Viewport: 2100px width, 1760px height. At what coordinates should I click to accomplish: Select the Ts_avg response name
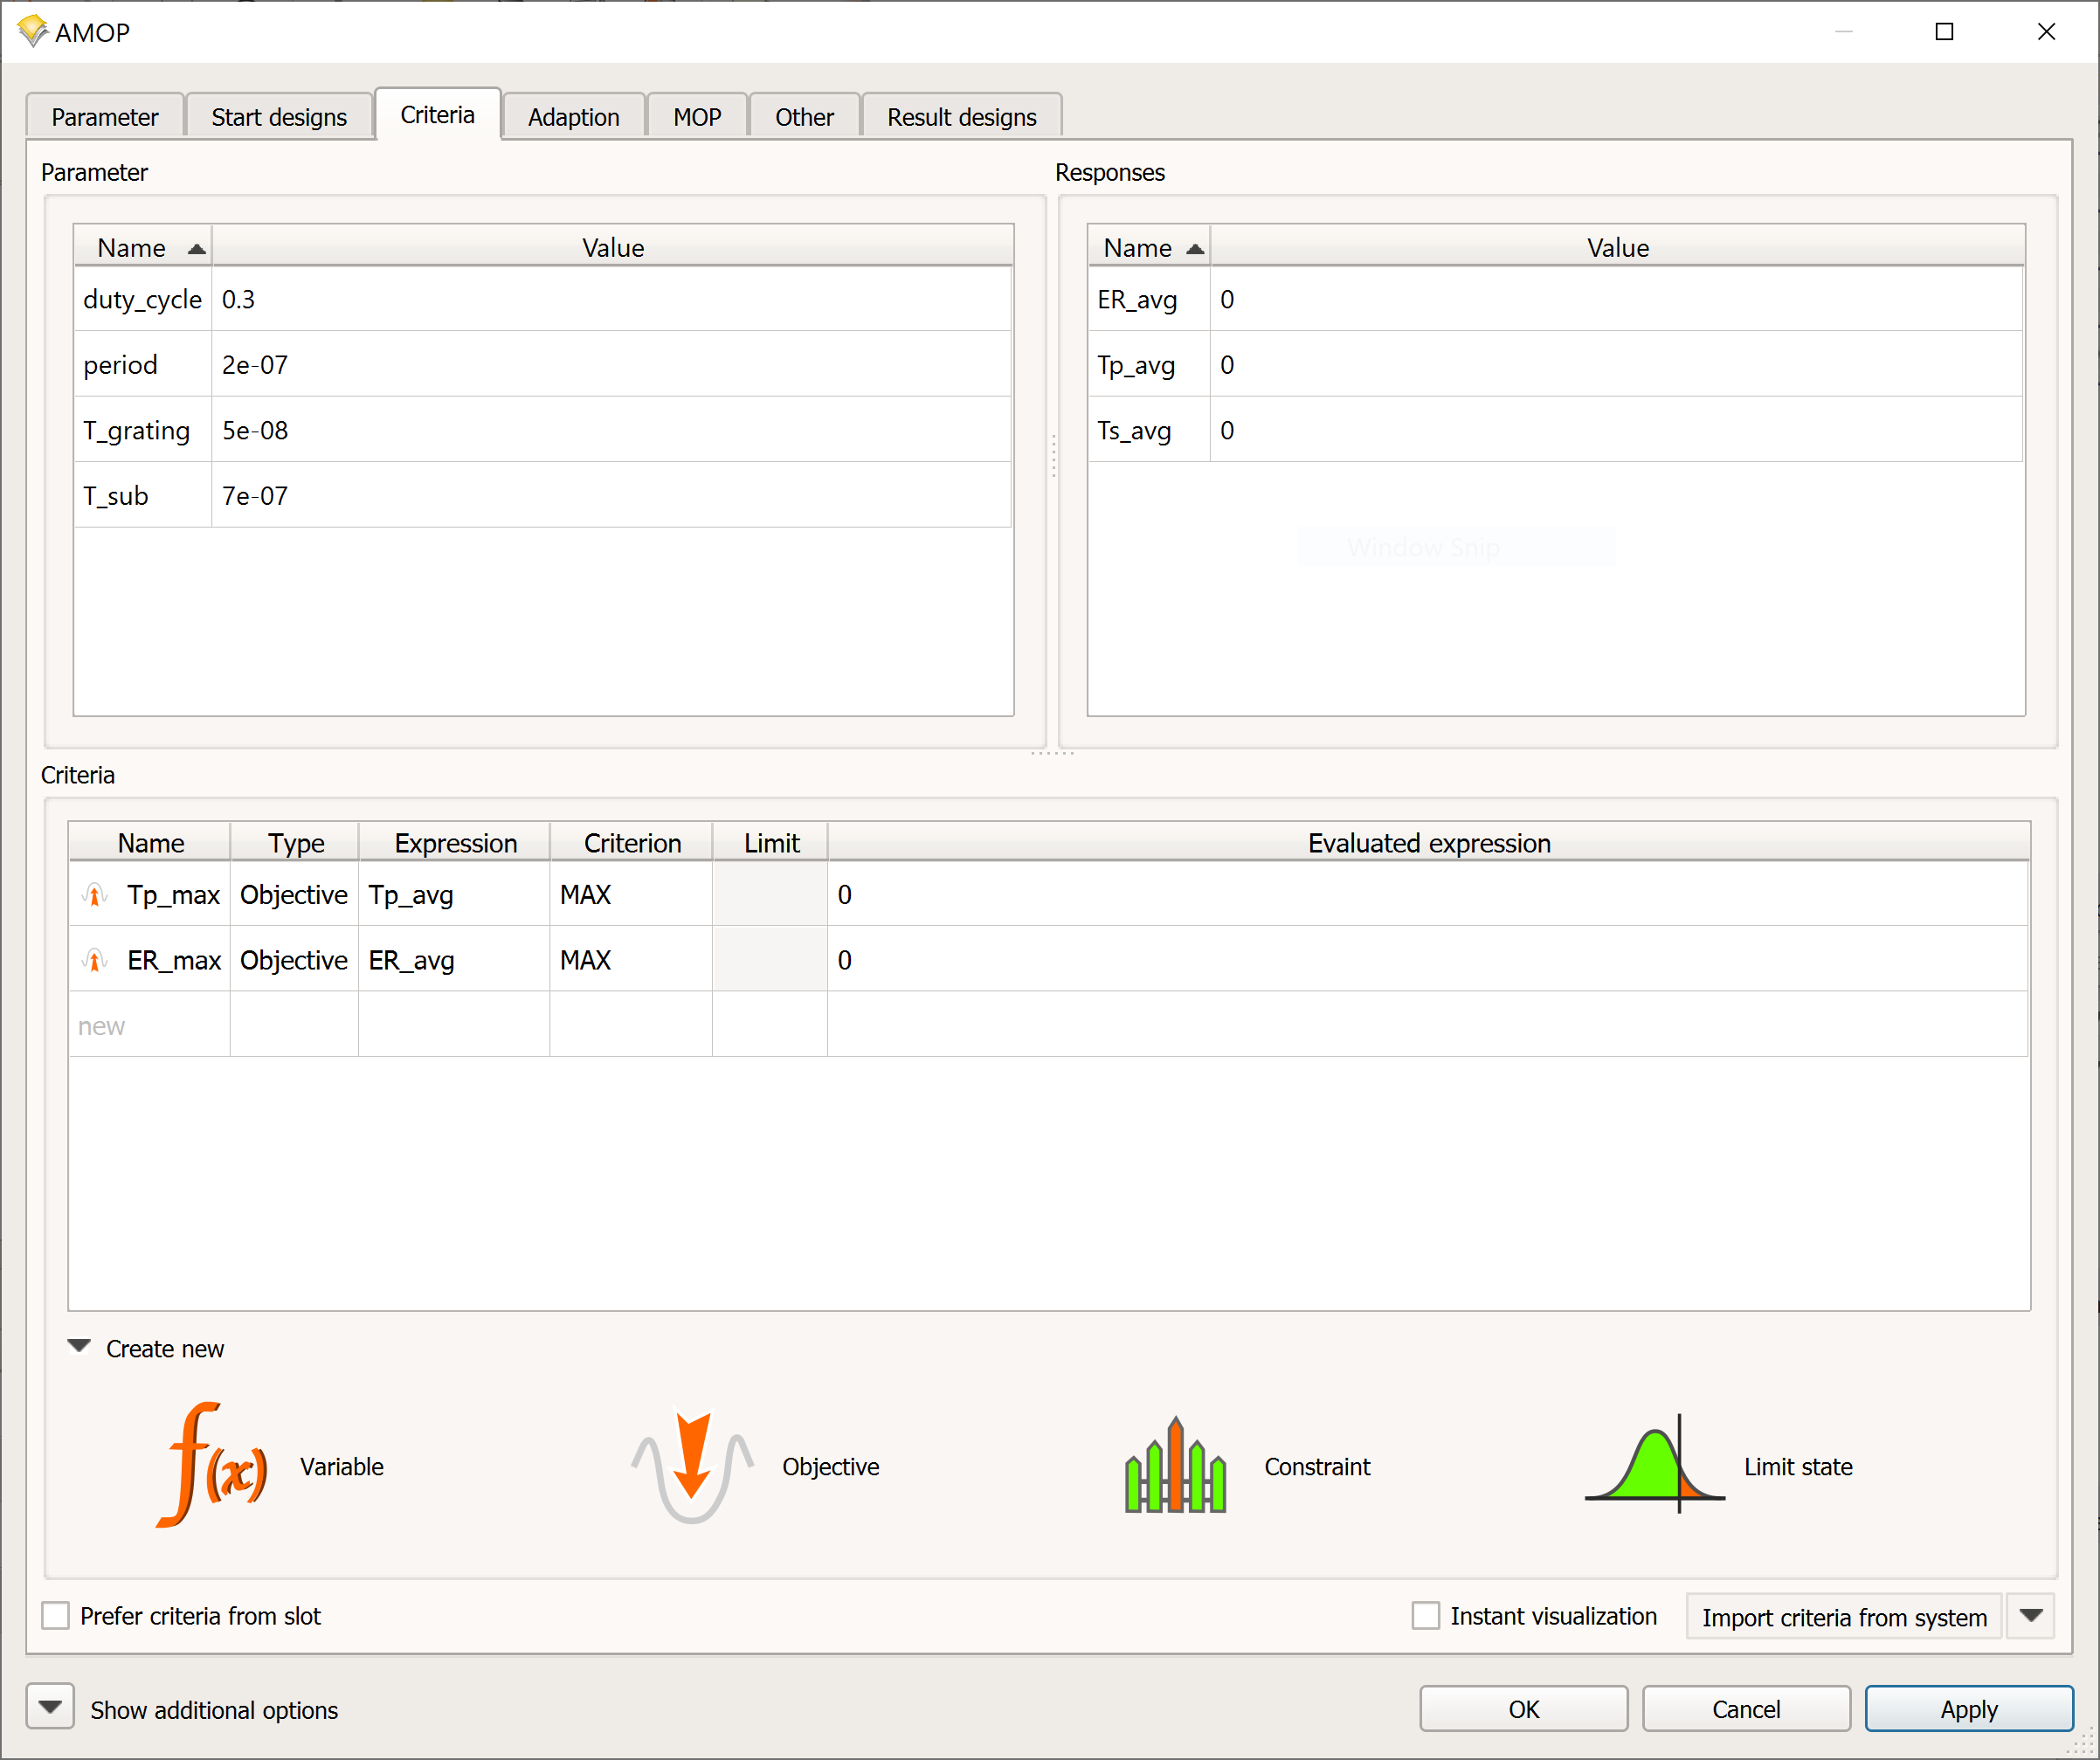[x=1134, y=431]
